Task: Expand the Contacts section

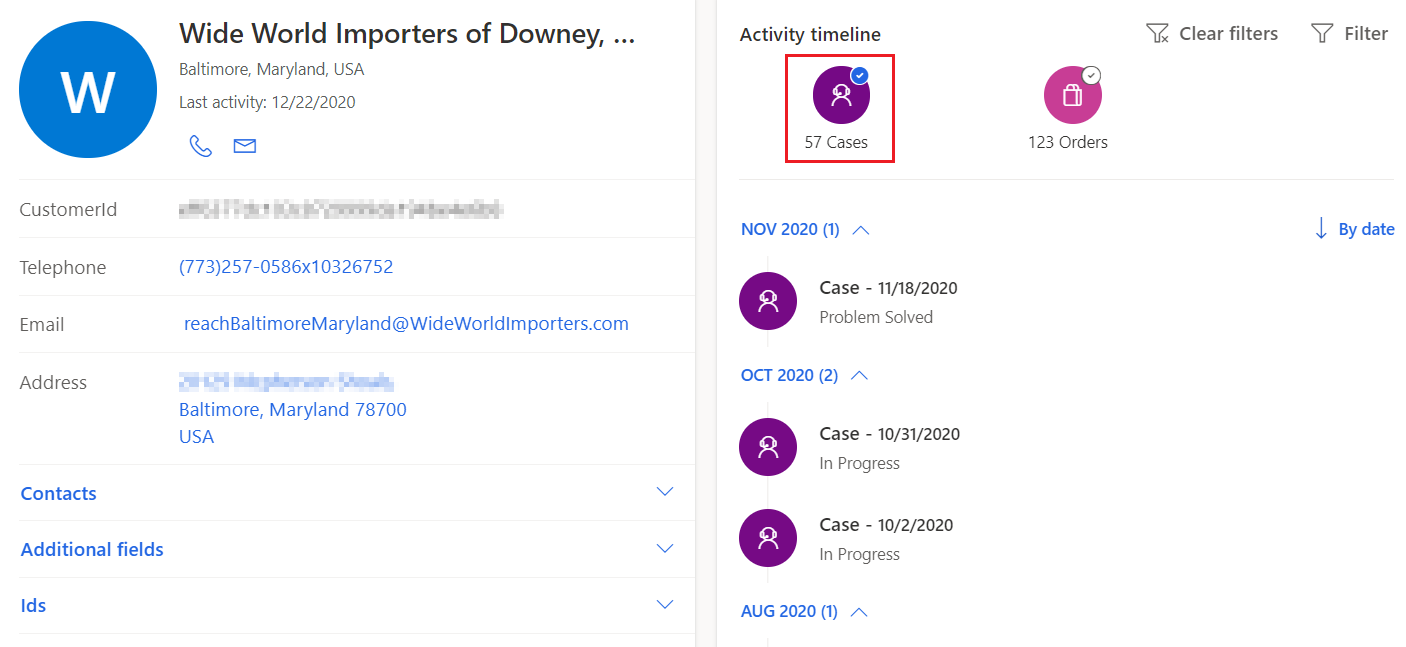Action: click(665, 492)
